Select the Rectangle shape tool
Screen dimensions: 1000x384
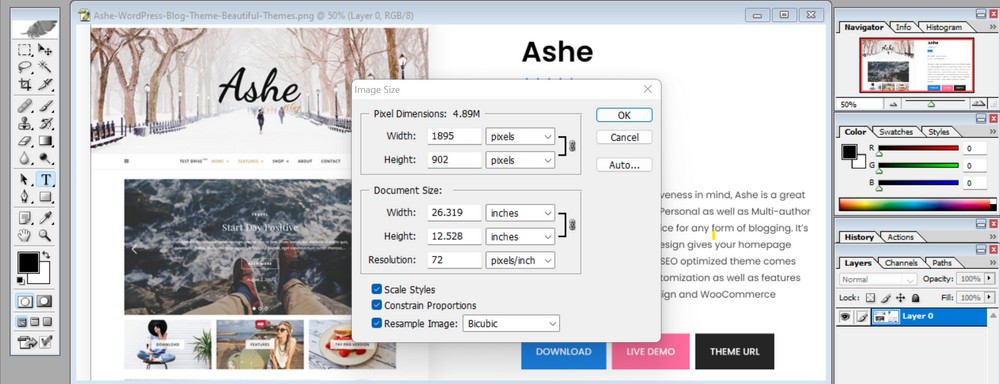[45, 196]
